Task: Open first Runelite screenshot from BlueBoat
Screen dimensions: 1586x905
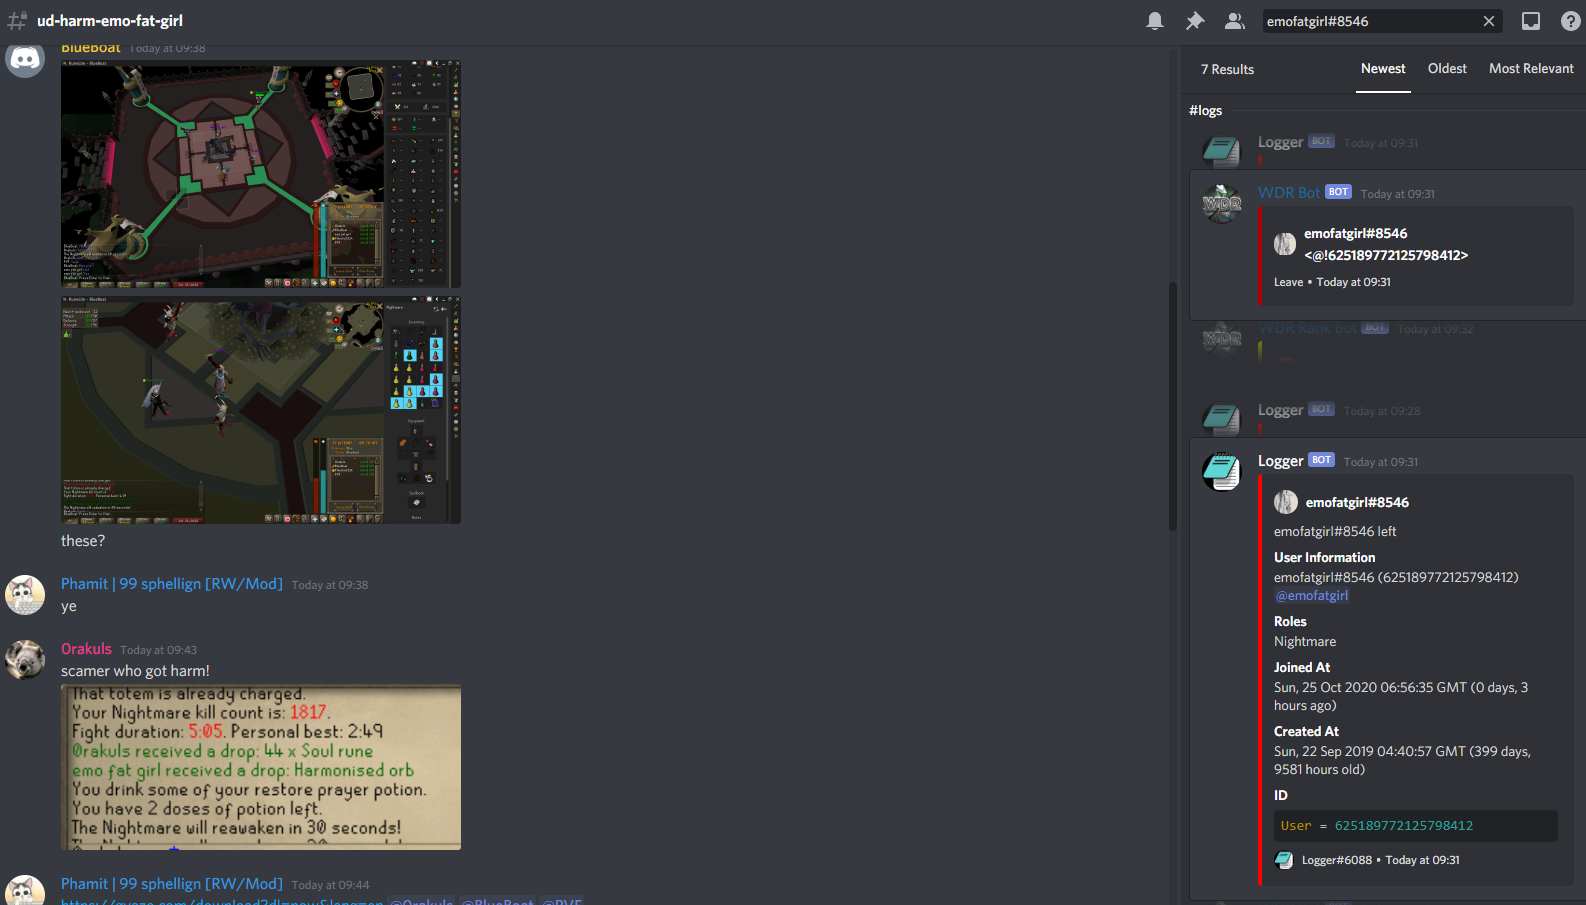Action: (261, 173)
